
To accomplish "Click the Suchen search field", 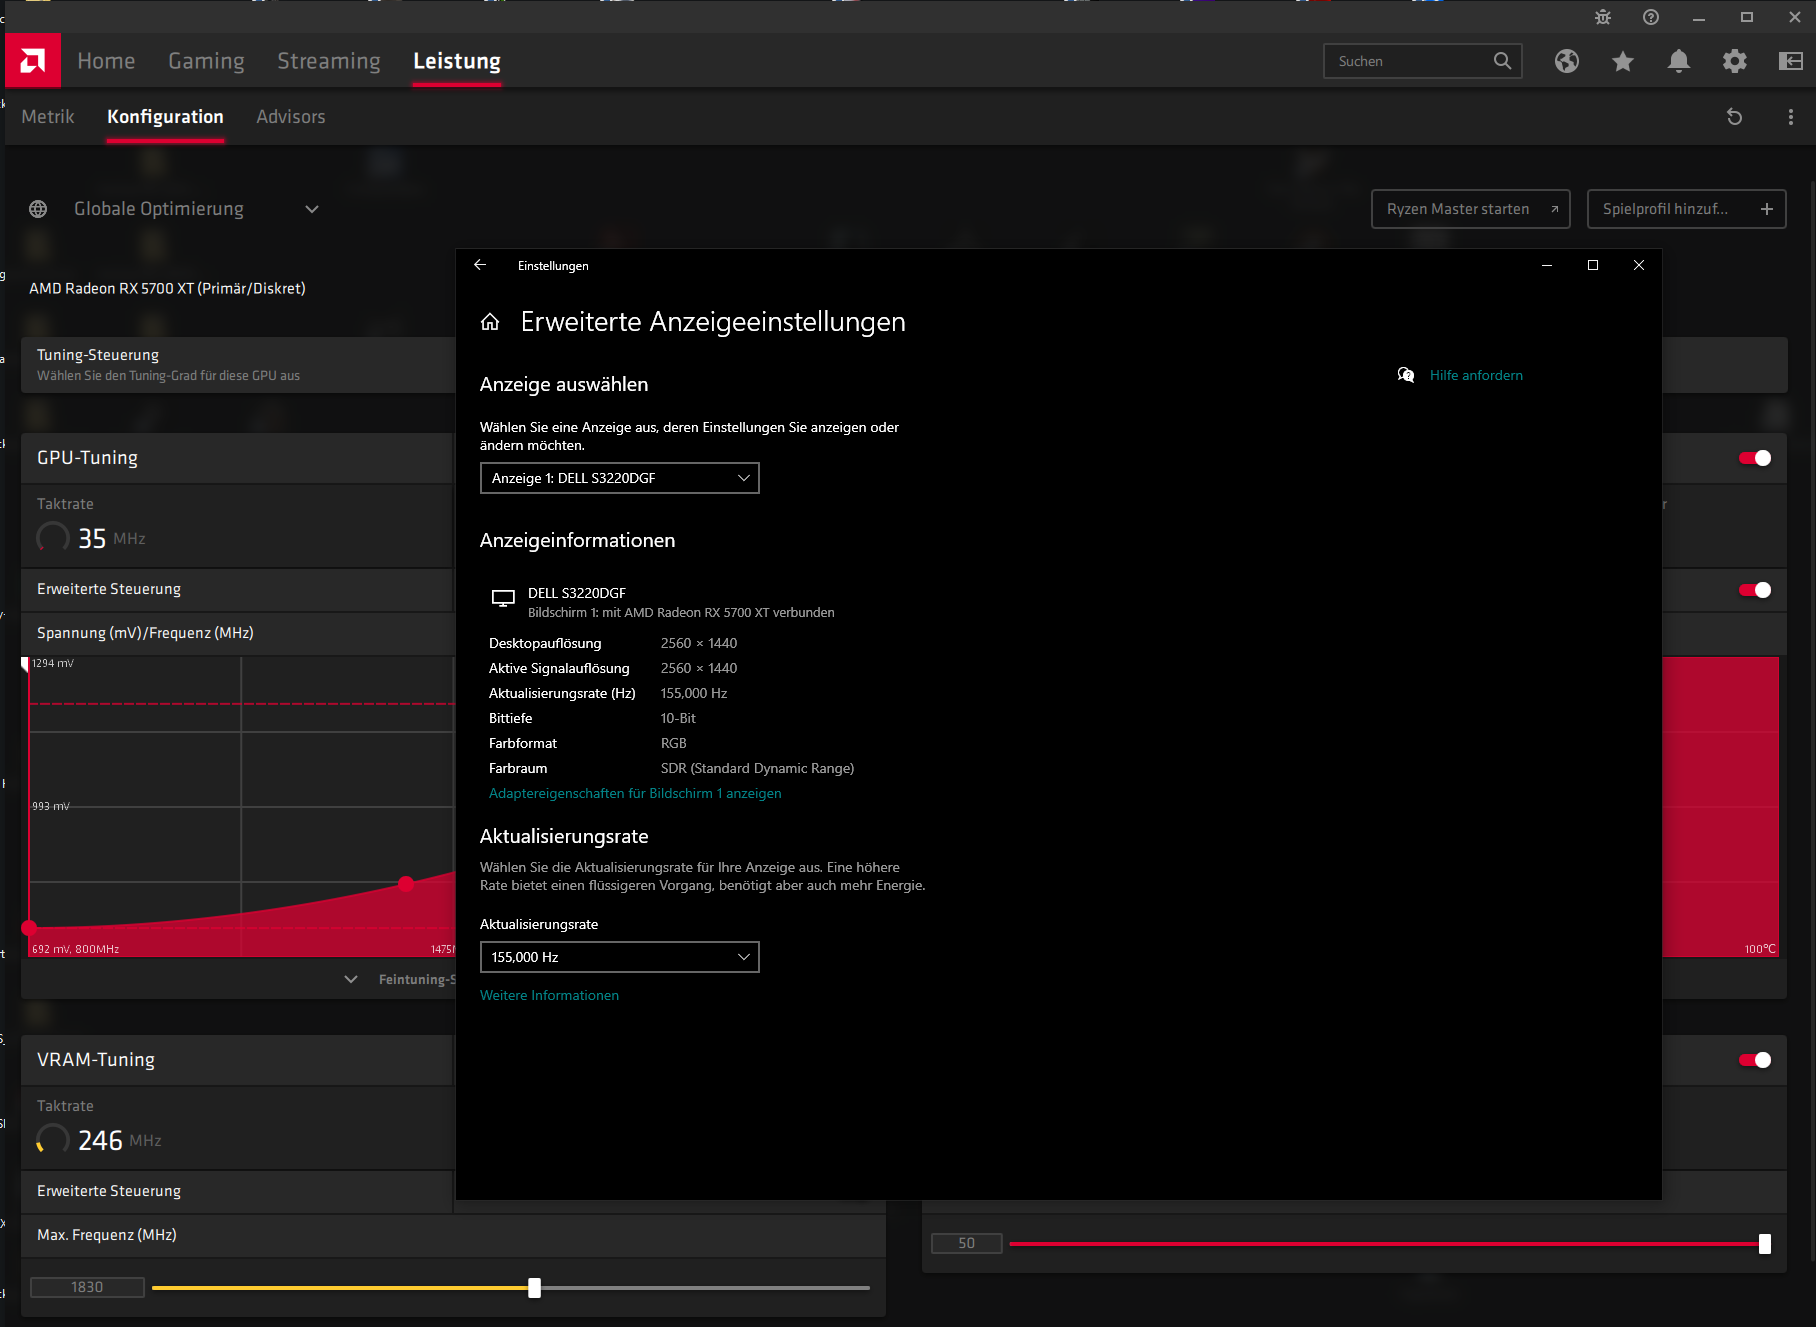I will pos(1422,61).
